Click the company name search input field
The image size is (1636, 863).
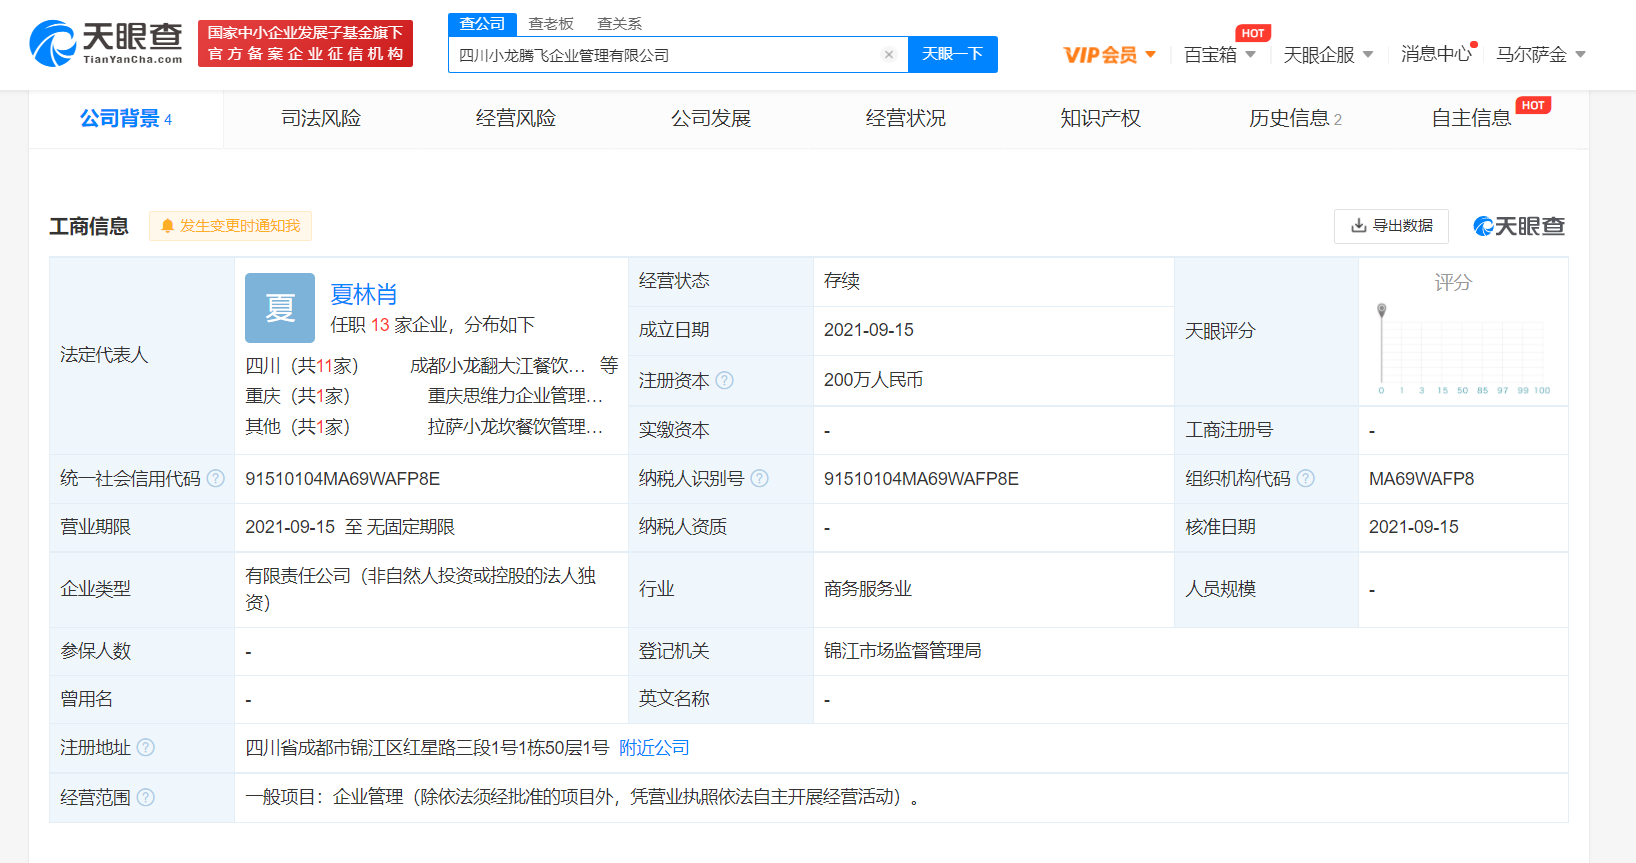click(x=664, y=55)
